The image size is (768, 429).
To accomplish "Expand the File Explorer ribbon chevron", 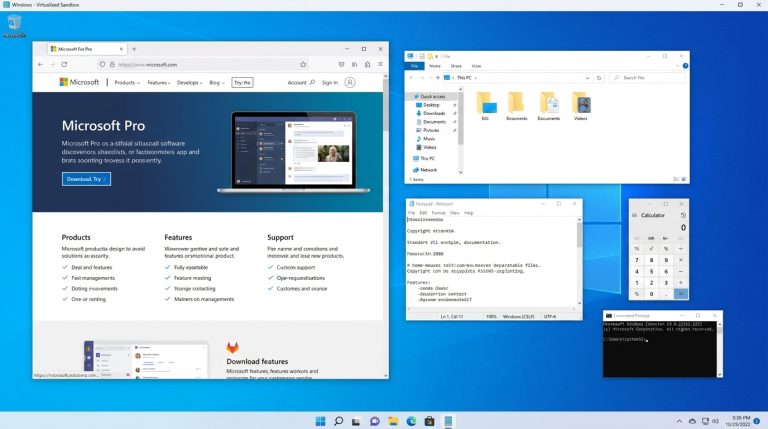I will tap(677, 66).
